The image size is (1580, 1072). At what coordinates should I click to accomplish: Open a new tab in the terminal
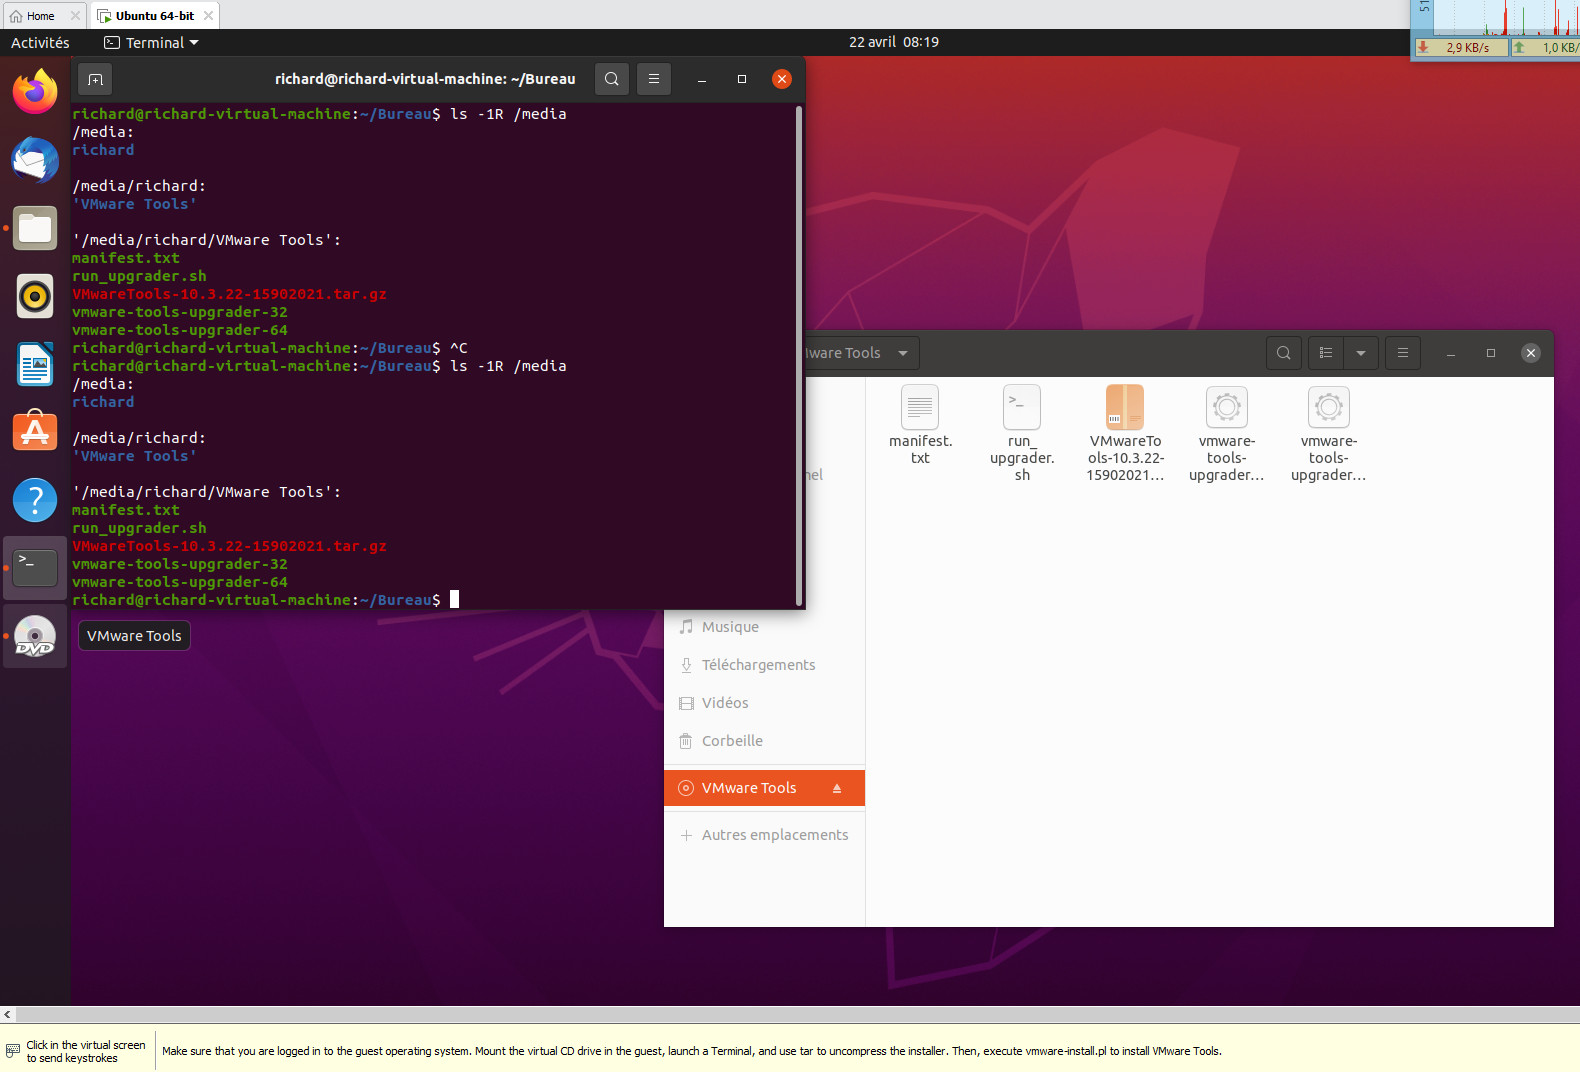[95, 79]
